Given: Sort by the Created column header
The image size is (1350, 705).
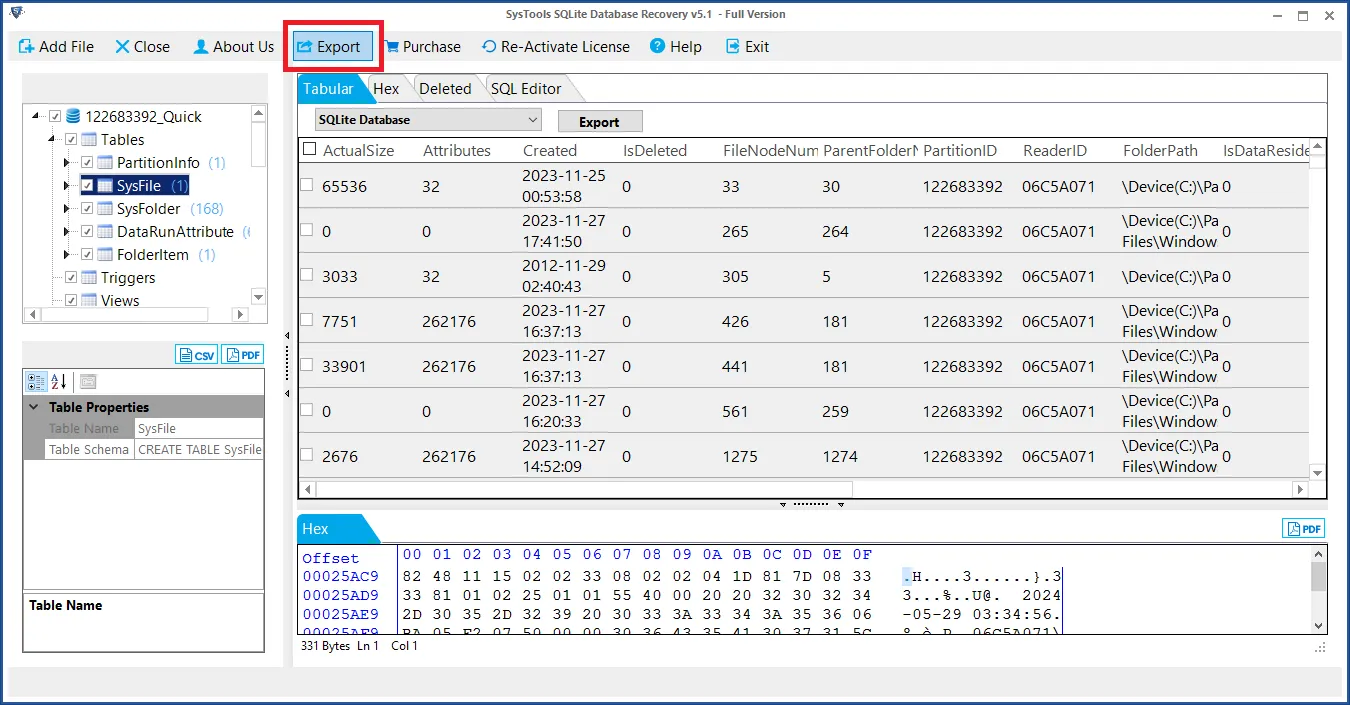Looking at the screenshot, I should [550, 150].
